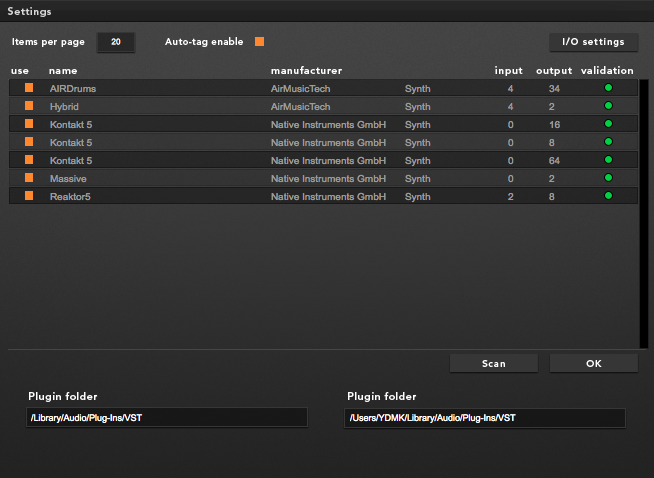This screenshot has height=478, width=654.
Task: Disable the use box for Massive
Action: [x=29, y=178]
